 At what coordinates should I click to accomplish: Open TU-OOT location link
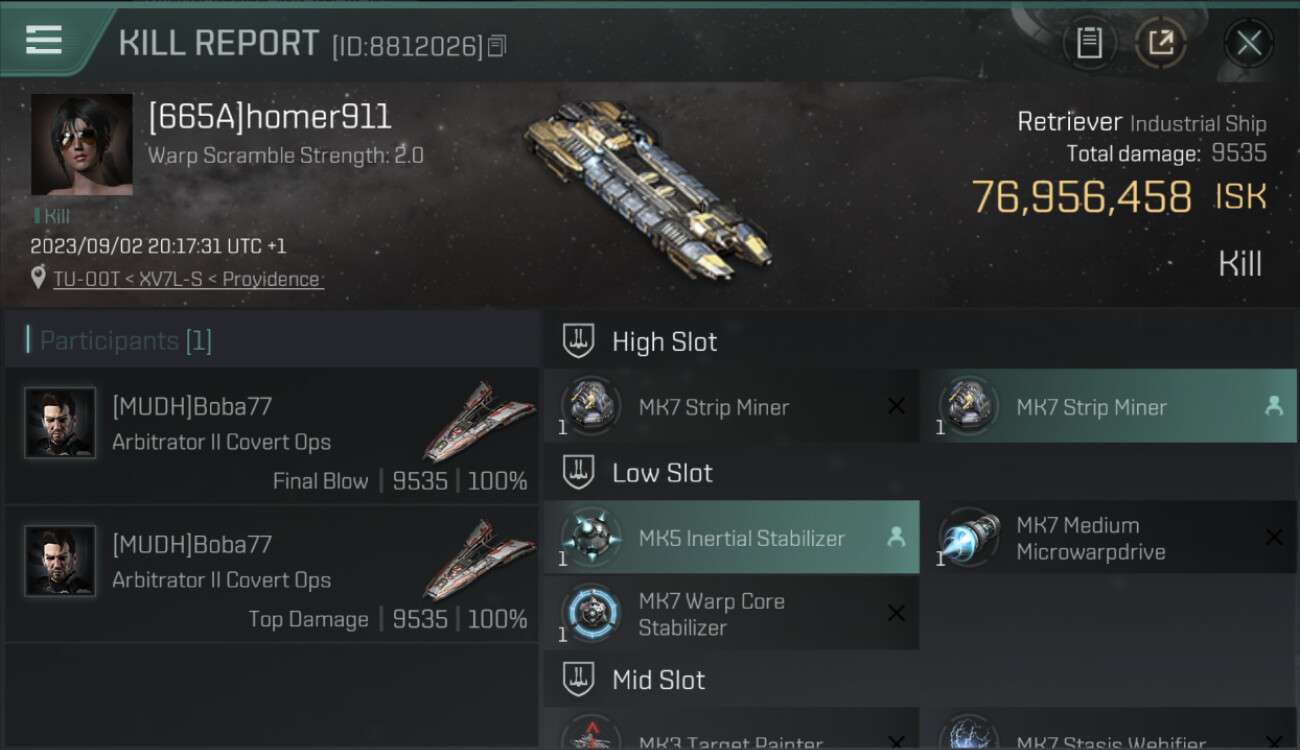coord(188,279)
